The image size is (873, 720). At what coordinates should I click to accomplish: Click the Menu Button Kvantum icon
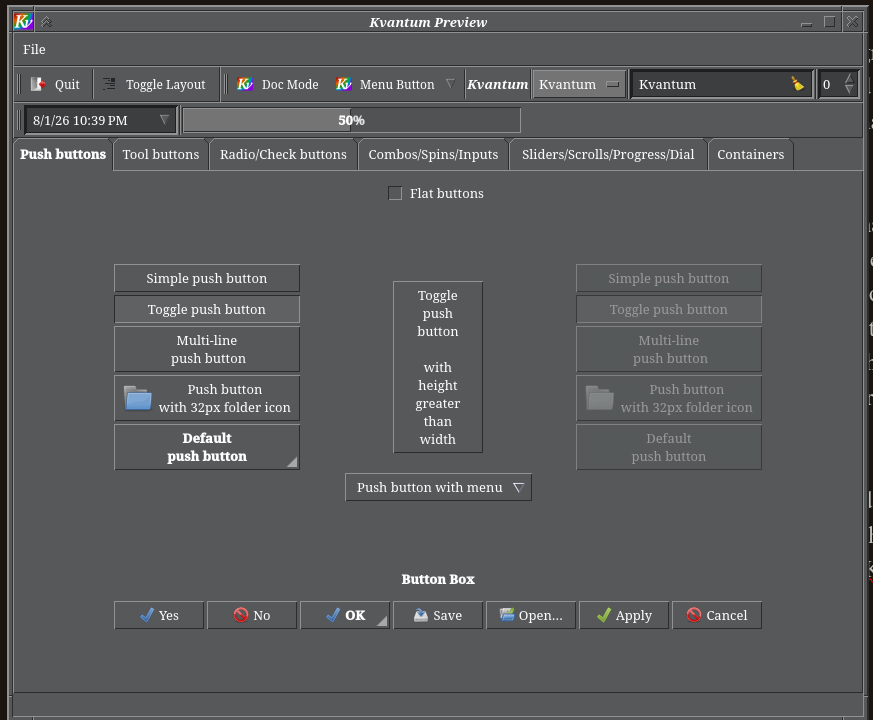coord(344,84)
